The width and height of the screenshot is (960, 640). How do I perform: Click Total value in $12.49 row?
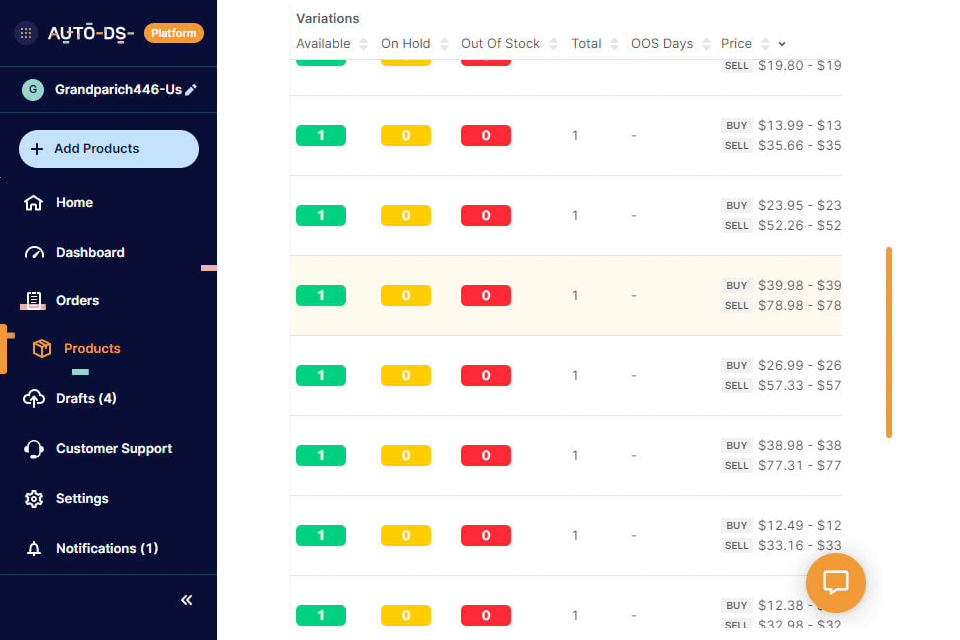(x=575, y=536)
